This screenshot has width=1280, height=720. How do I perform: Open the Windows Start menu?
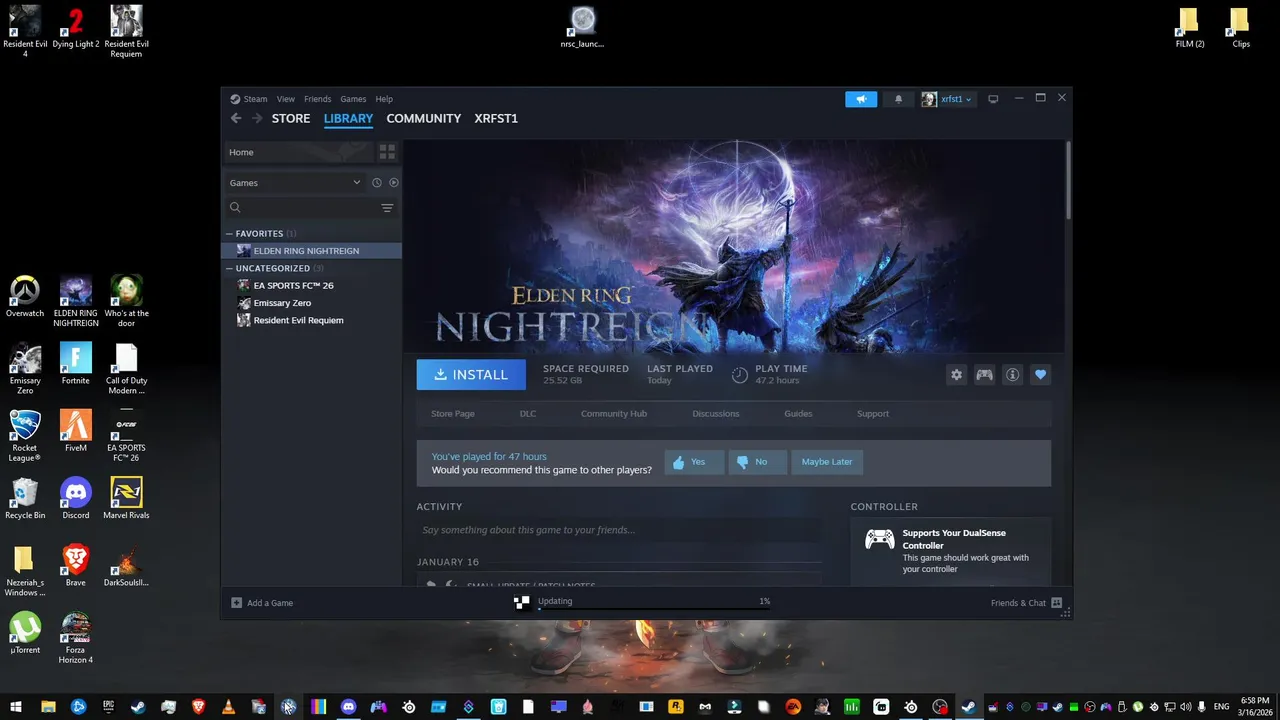[15, 708]
